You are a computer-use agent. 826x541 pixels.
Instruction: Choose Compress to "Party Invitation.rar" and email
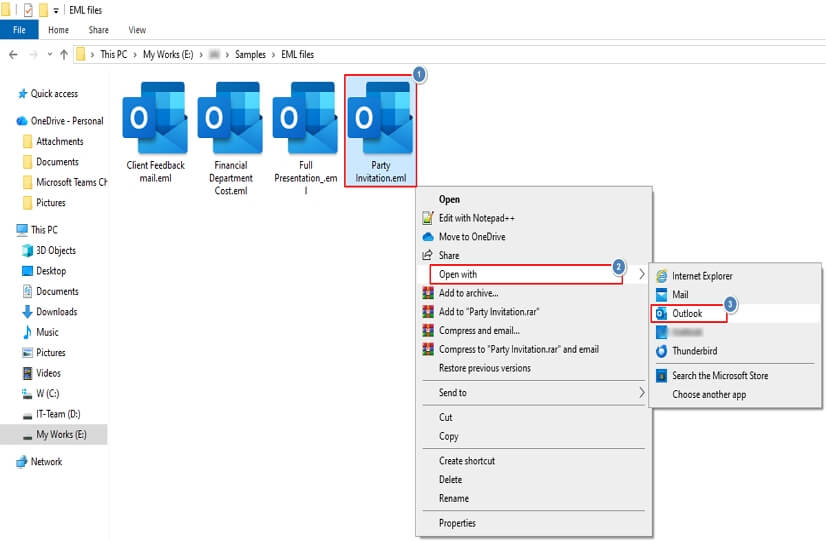[519, 349]
